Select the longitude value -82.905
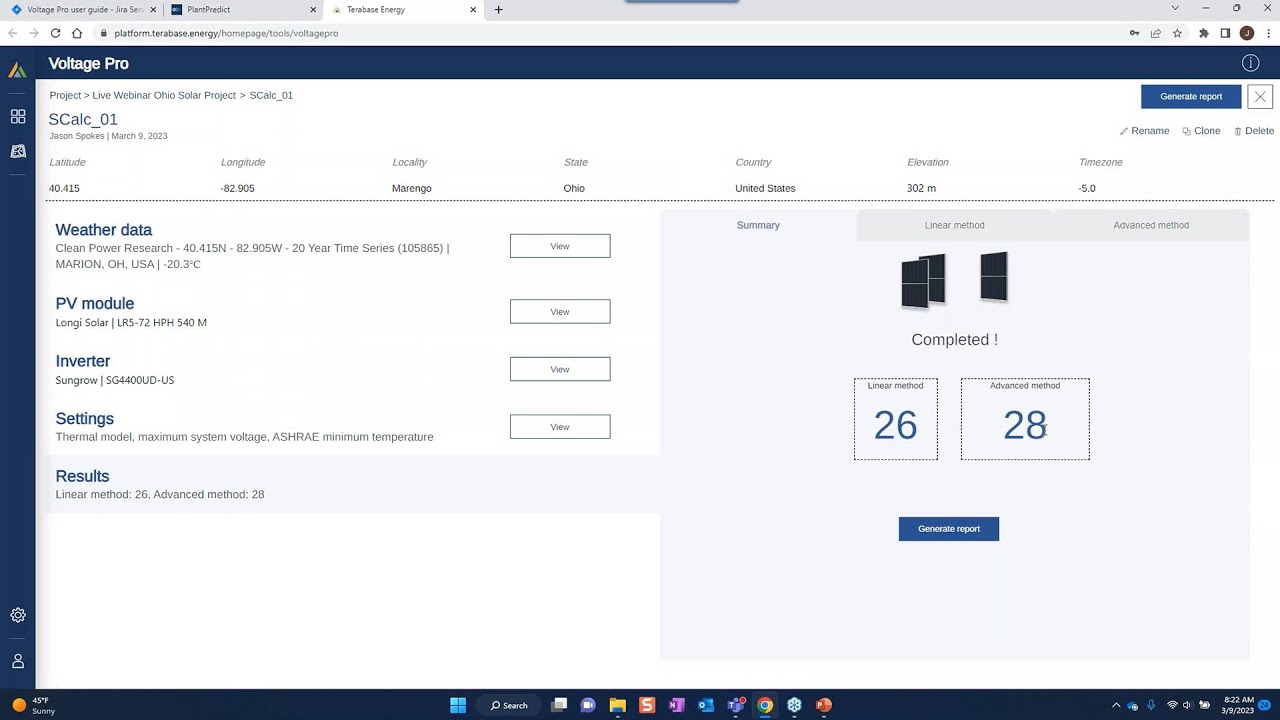The height and width of the screenshot is (720, 1280). point(238,188)
